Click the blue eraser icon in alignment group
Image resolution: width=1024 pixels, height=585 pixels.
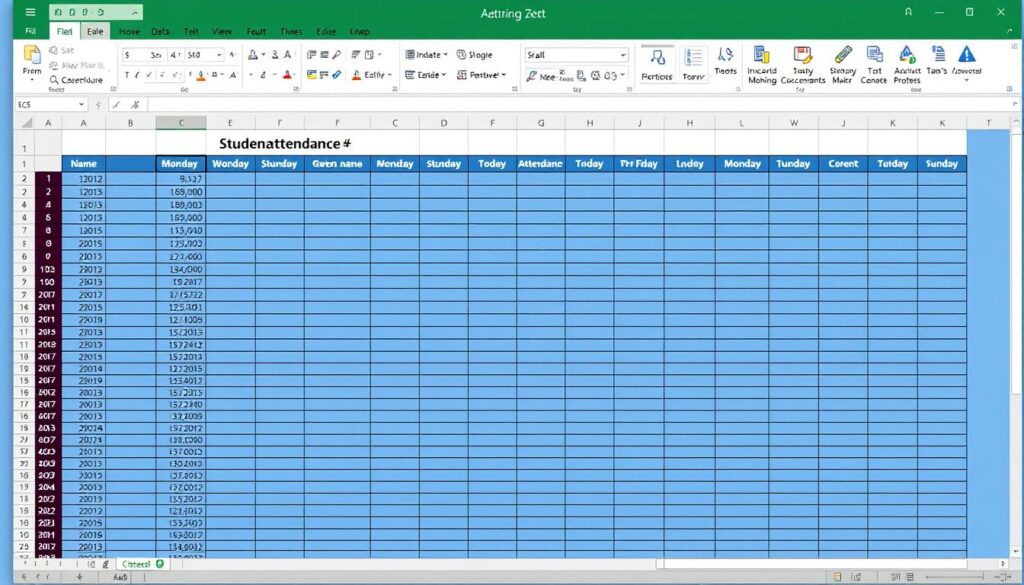click(336, 75)
